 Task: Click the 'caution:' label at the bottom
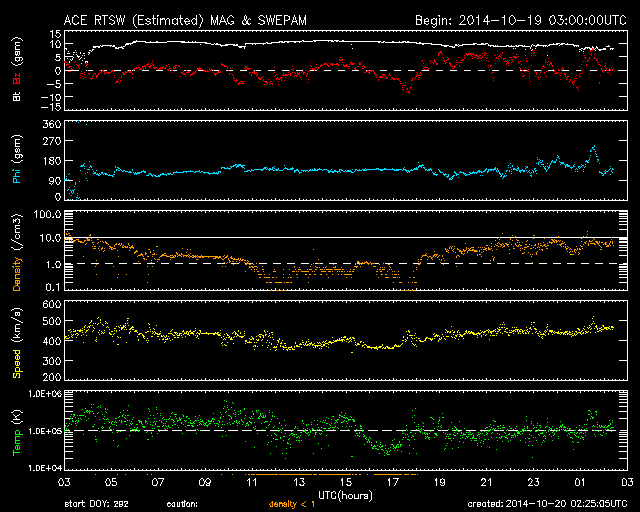pyautogui.click(x=182, y=505)
